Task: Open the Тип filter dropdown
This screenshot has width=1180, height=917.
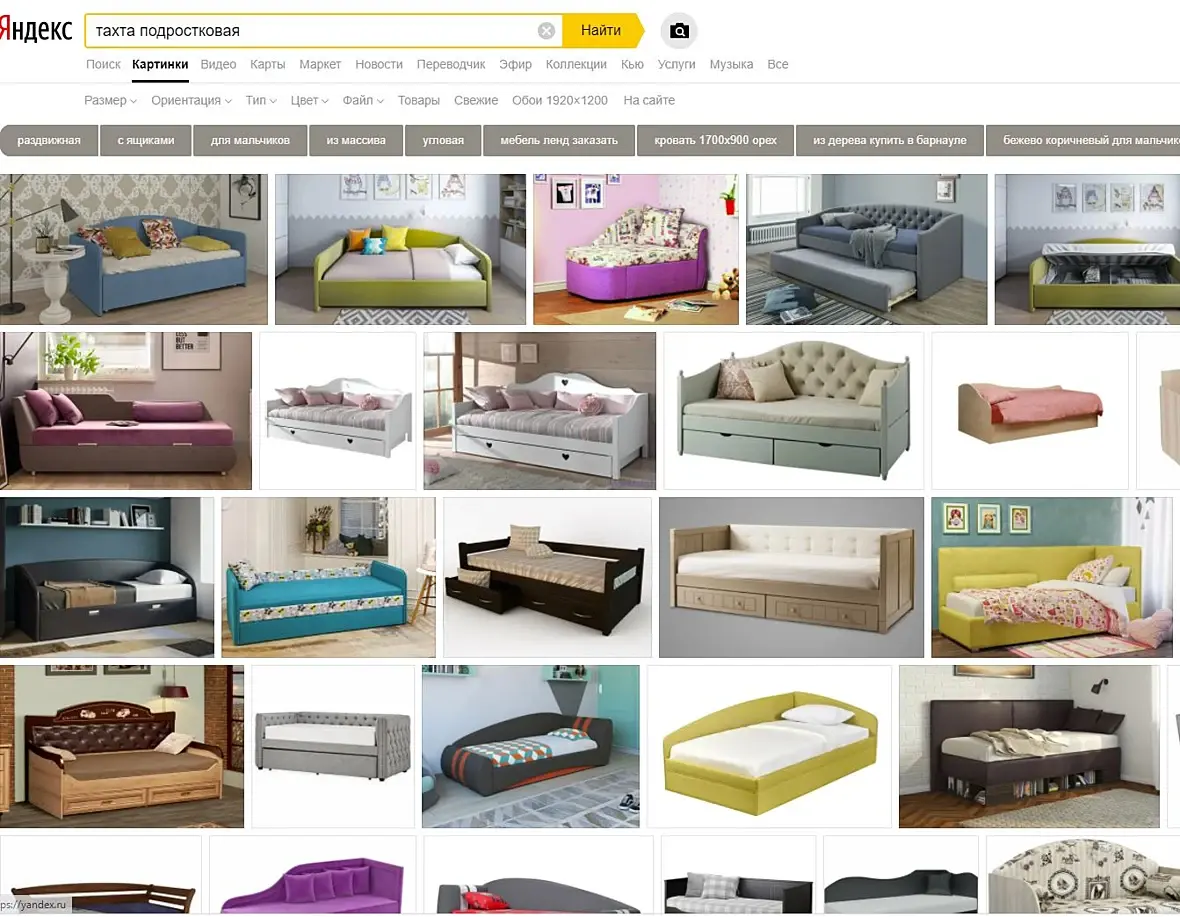Action: [x=260, y=100]
